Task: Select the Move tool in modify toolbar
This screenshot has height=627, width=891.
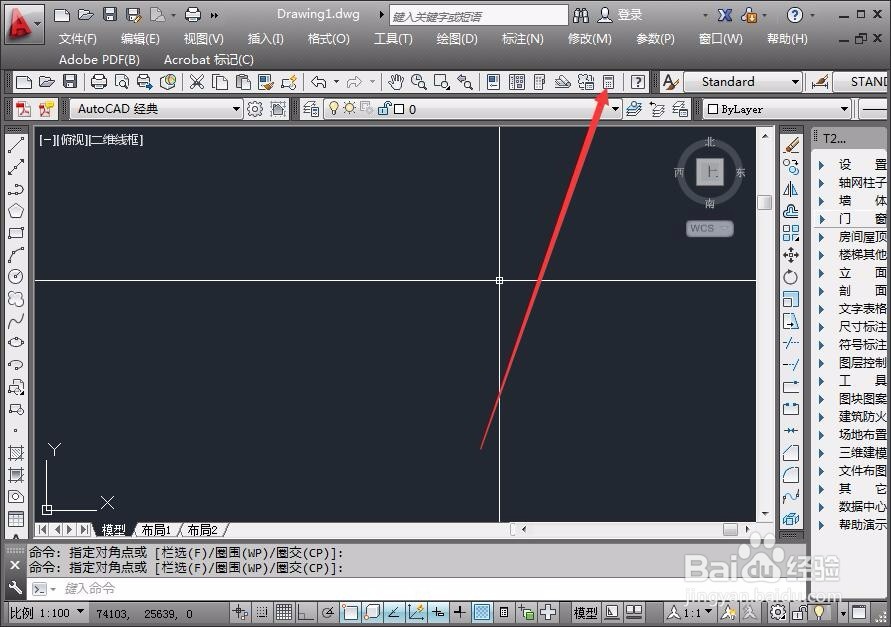Action: point(791,255)
